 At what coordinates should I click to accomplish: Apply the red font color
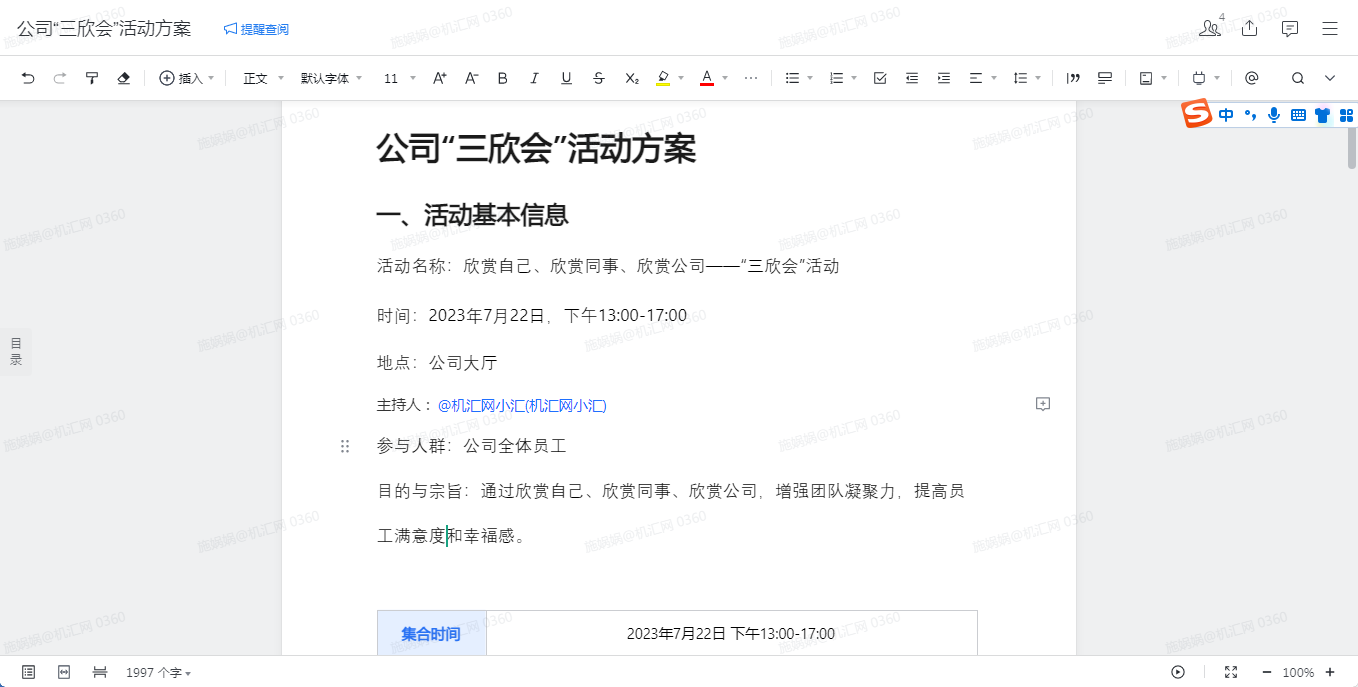click(707, 78)
